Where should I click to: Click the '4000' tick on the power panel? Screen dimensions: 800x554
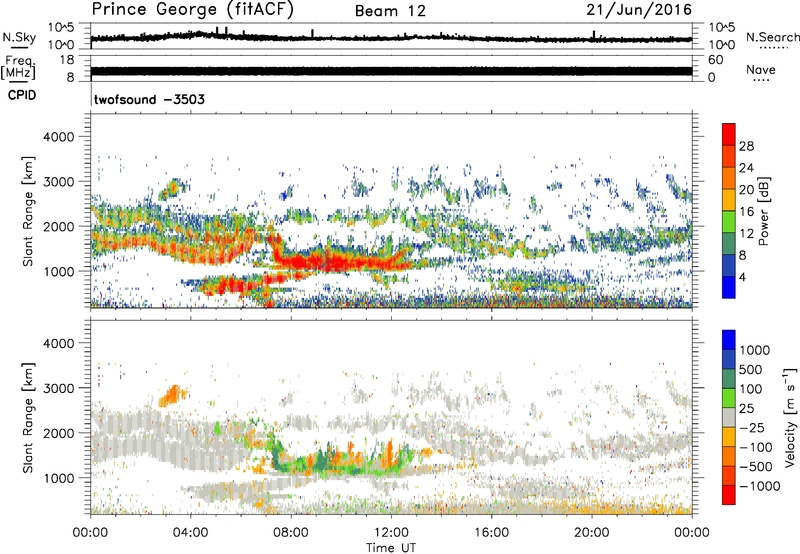[58, 137]
